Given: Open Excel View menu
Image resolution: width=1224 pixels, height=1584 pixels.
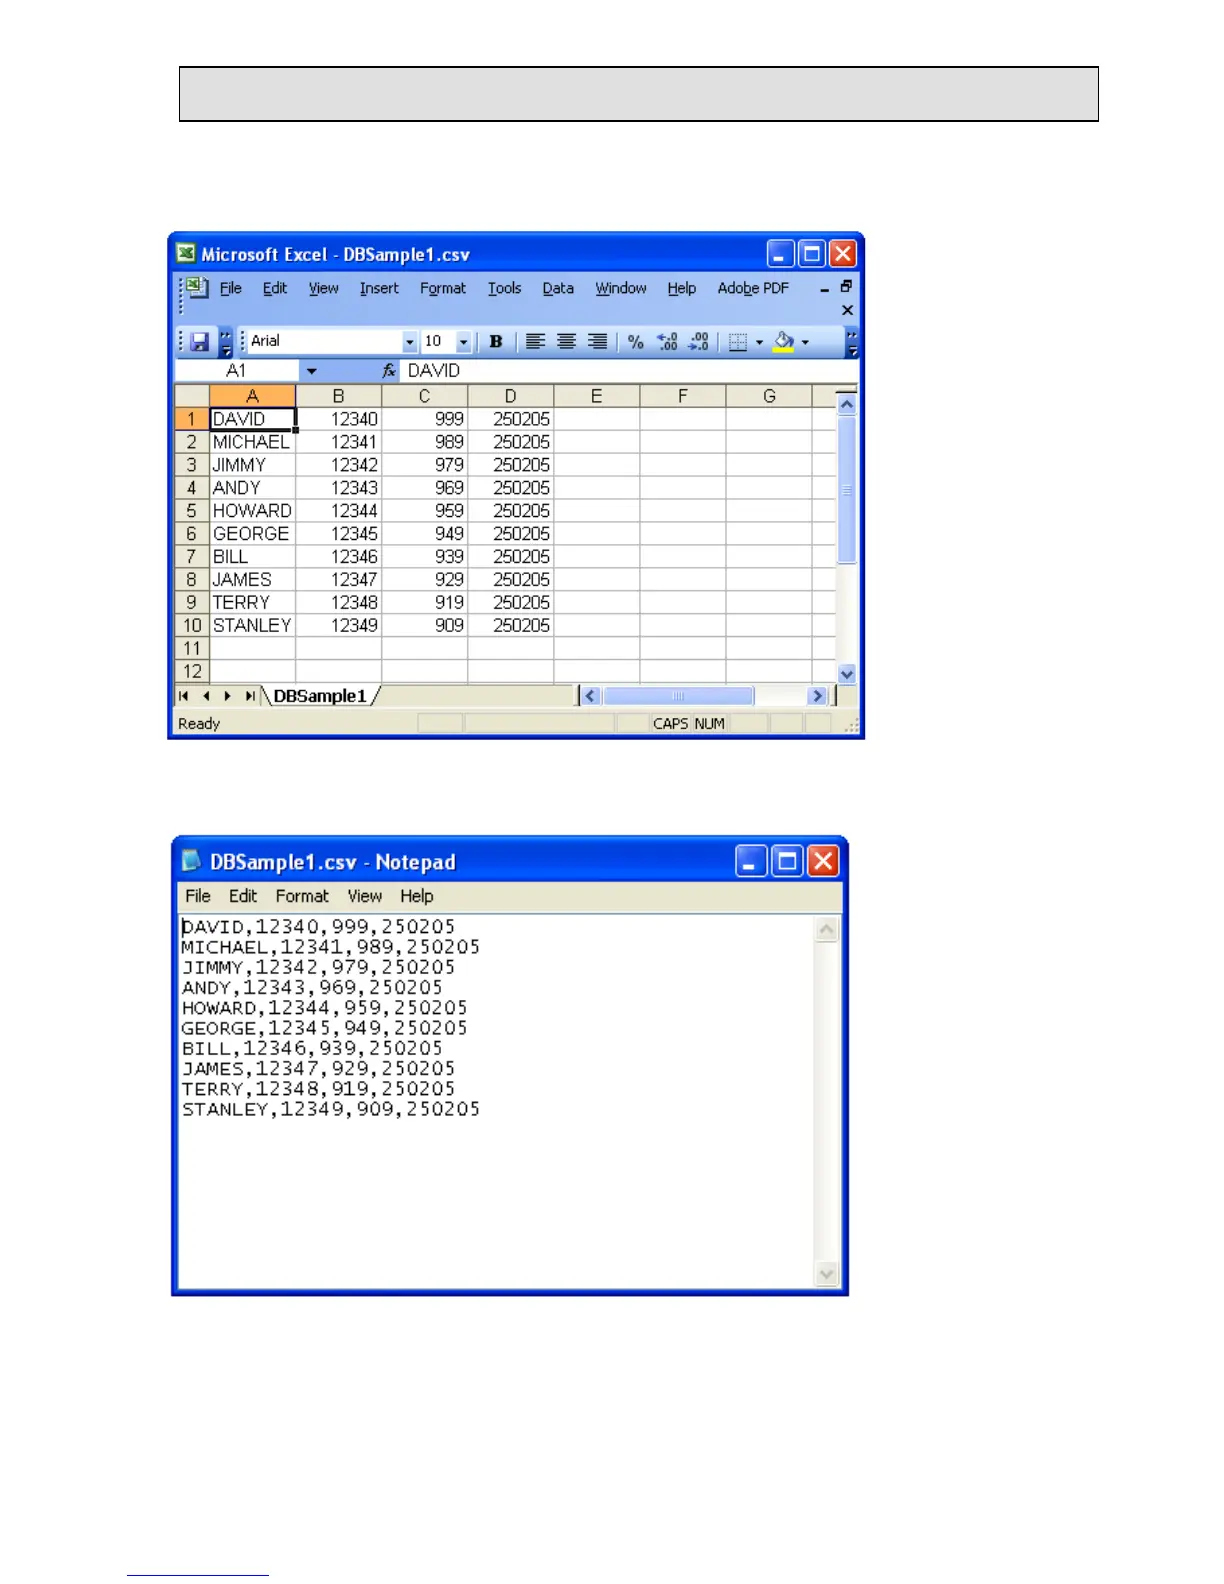Looking at the screenshot, I should (x=323, y=288).
